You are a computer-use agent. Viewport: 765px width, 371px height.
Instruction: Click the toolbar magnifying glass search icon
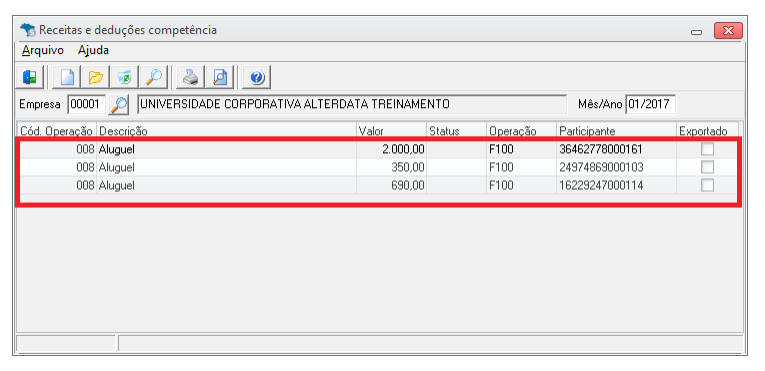pos(154,77)
